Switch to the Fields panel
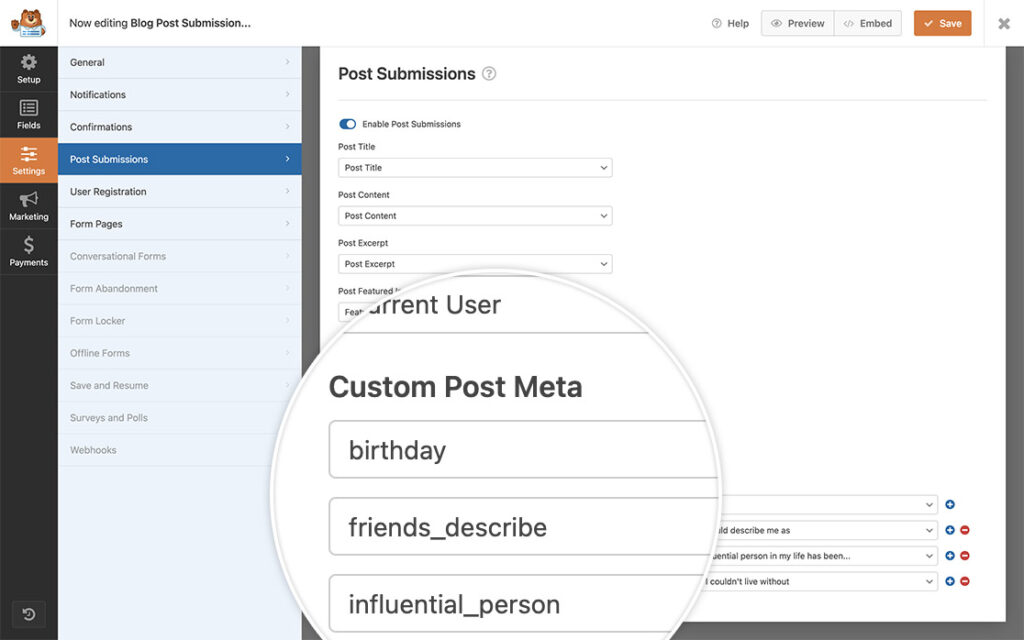Screen dimensions: 1024x640 [x=28, y=114]
